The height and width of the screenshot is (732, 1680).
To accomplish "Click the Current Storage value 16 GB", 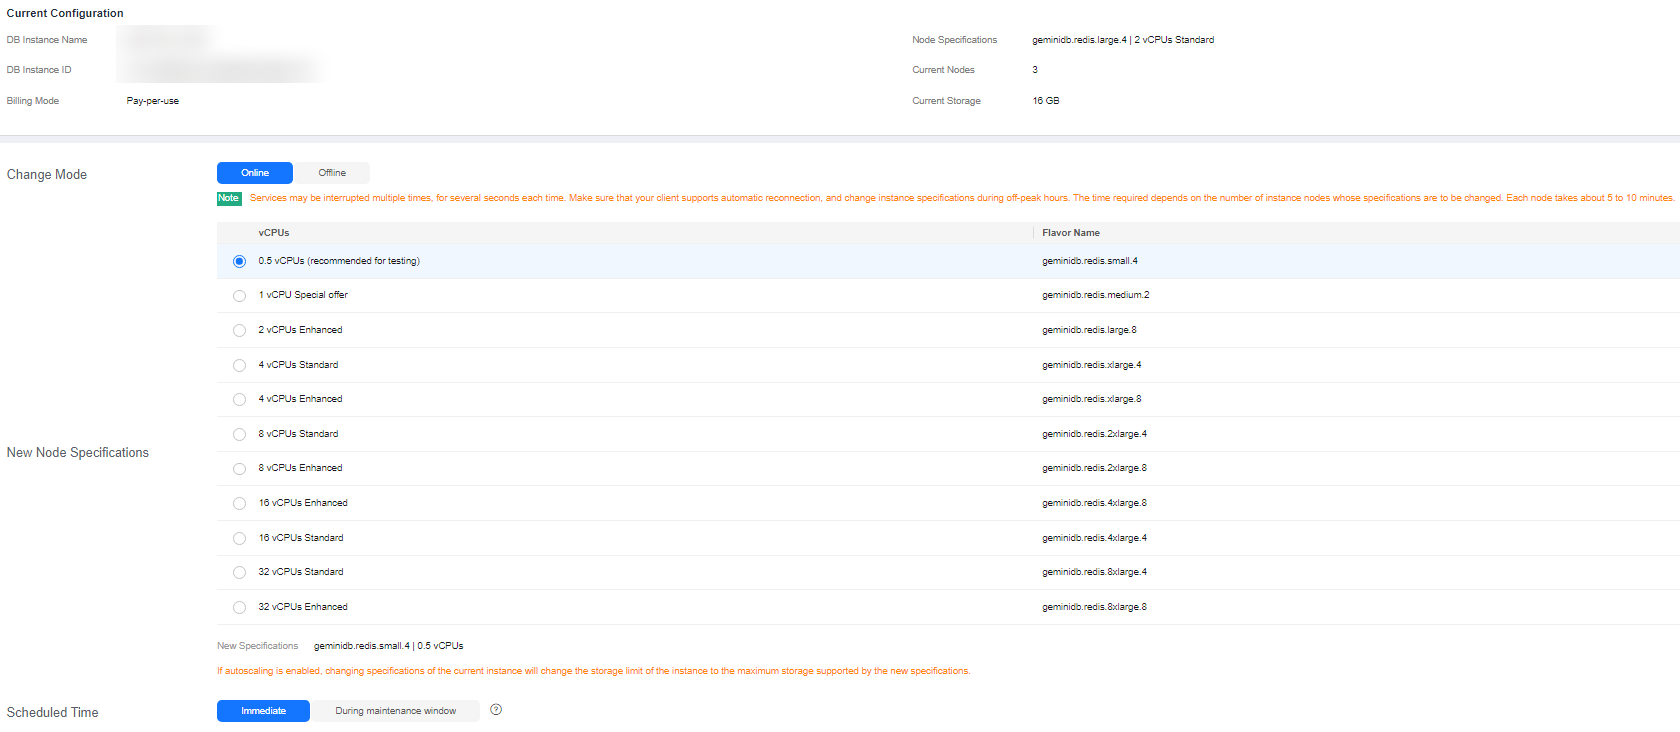I will point(1046,101).
